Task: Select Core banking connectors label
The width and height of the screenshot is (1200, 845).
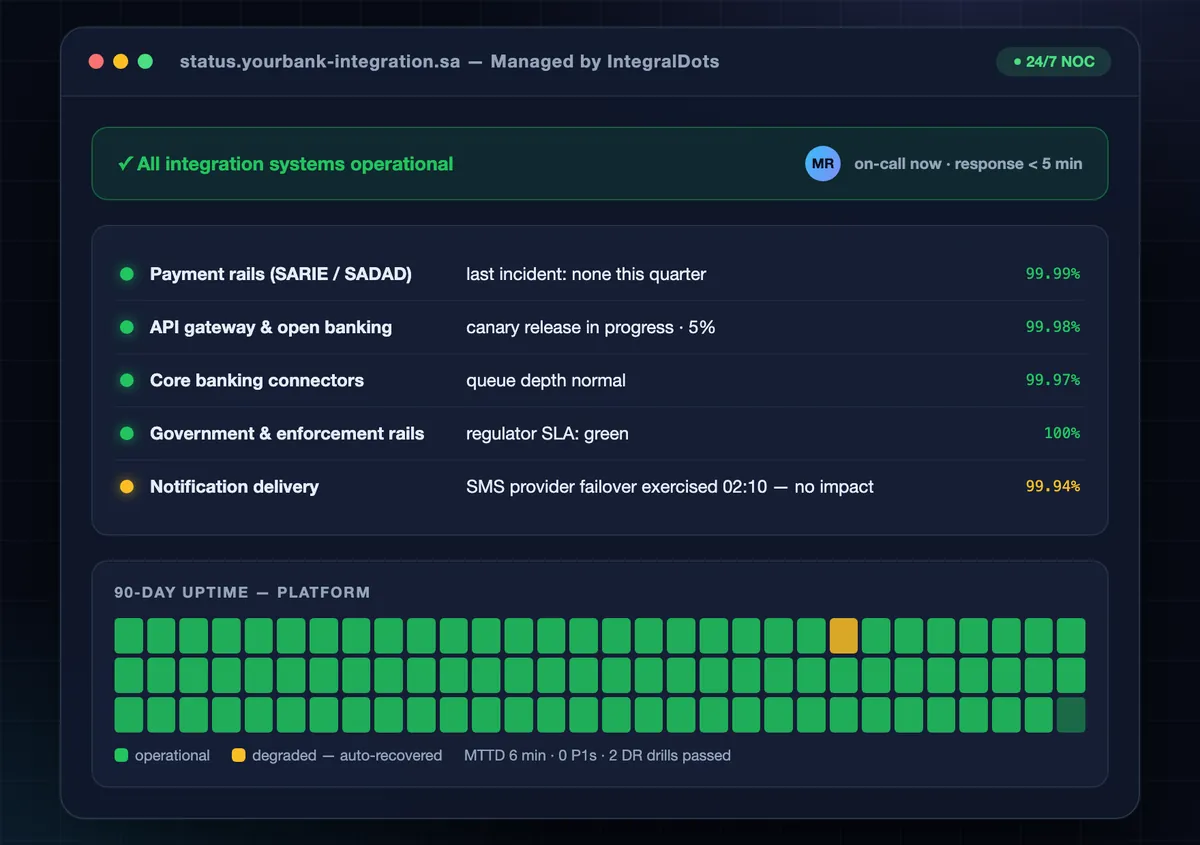Action: pyautogui.click(x=257, y=380)
